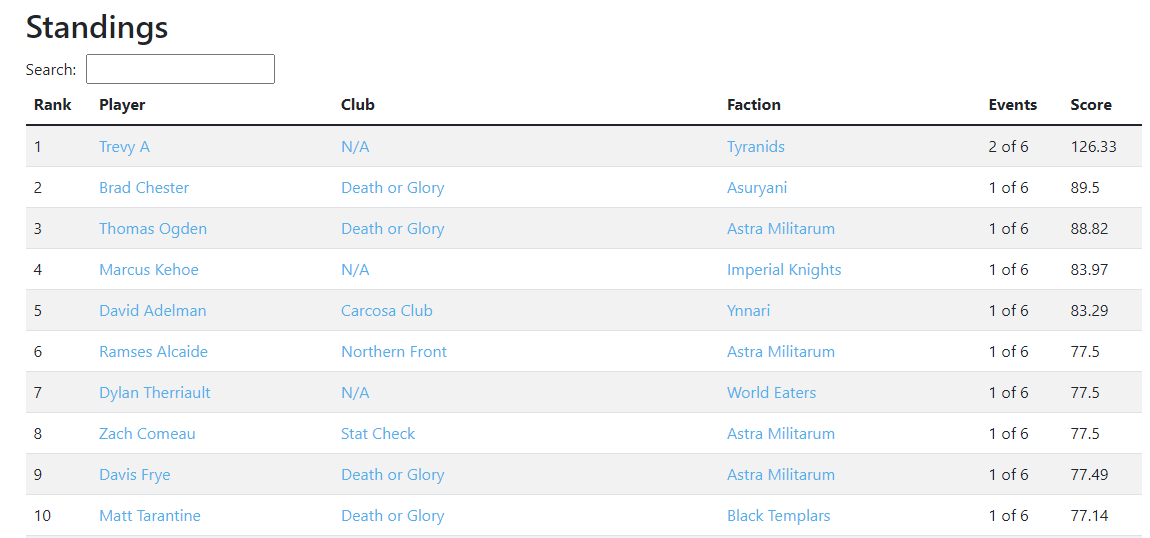Select Davis Frye in the standings
1150x538 pixels.
(135, 475)
